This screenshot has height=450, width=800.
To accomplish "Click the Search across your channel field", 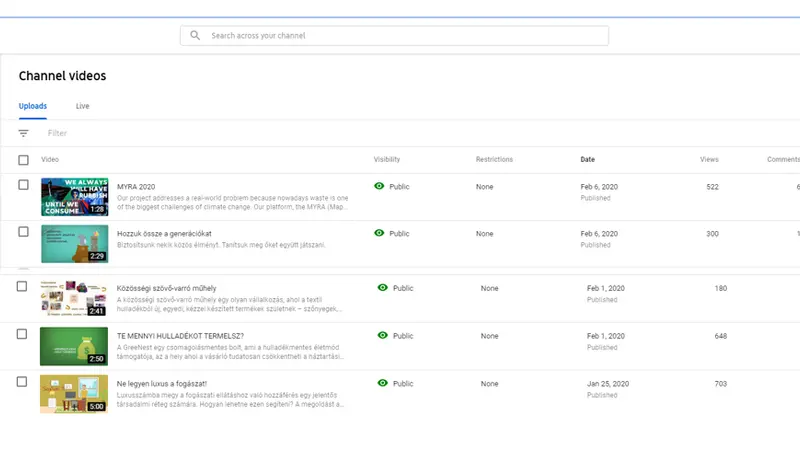I will (400, 36).
